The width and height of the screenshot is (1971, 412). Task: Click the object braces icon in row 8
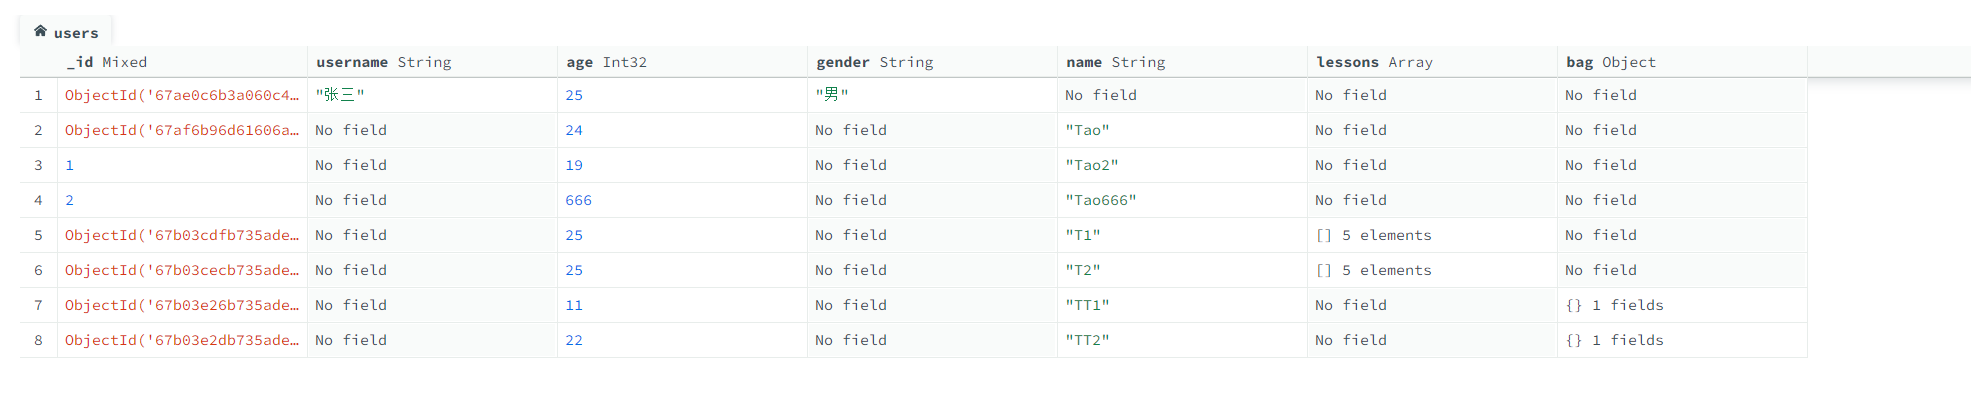pos(1573,340)
